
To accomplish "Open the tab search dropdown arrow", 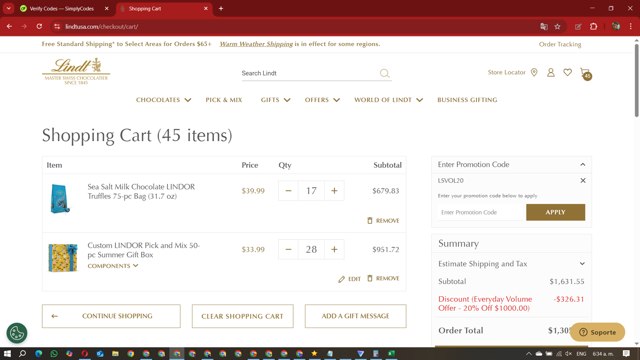I will pyautogui.click(x=9, y=8).
